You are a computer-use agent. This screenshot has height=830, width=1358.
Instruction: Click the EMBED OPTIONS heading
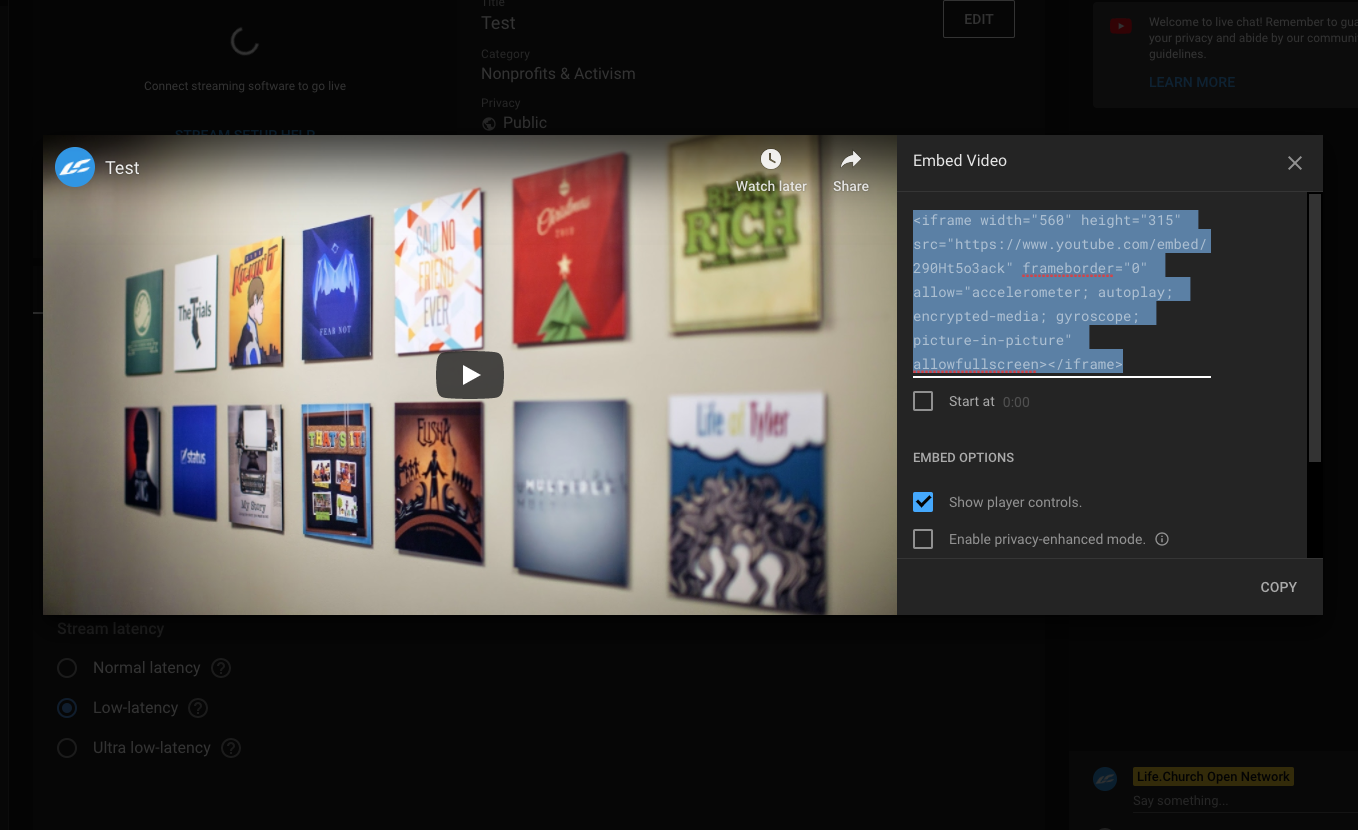[x=963, y=457]
